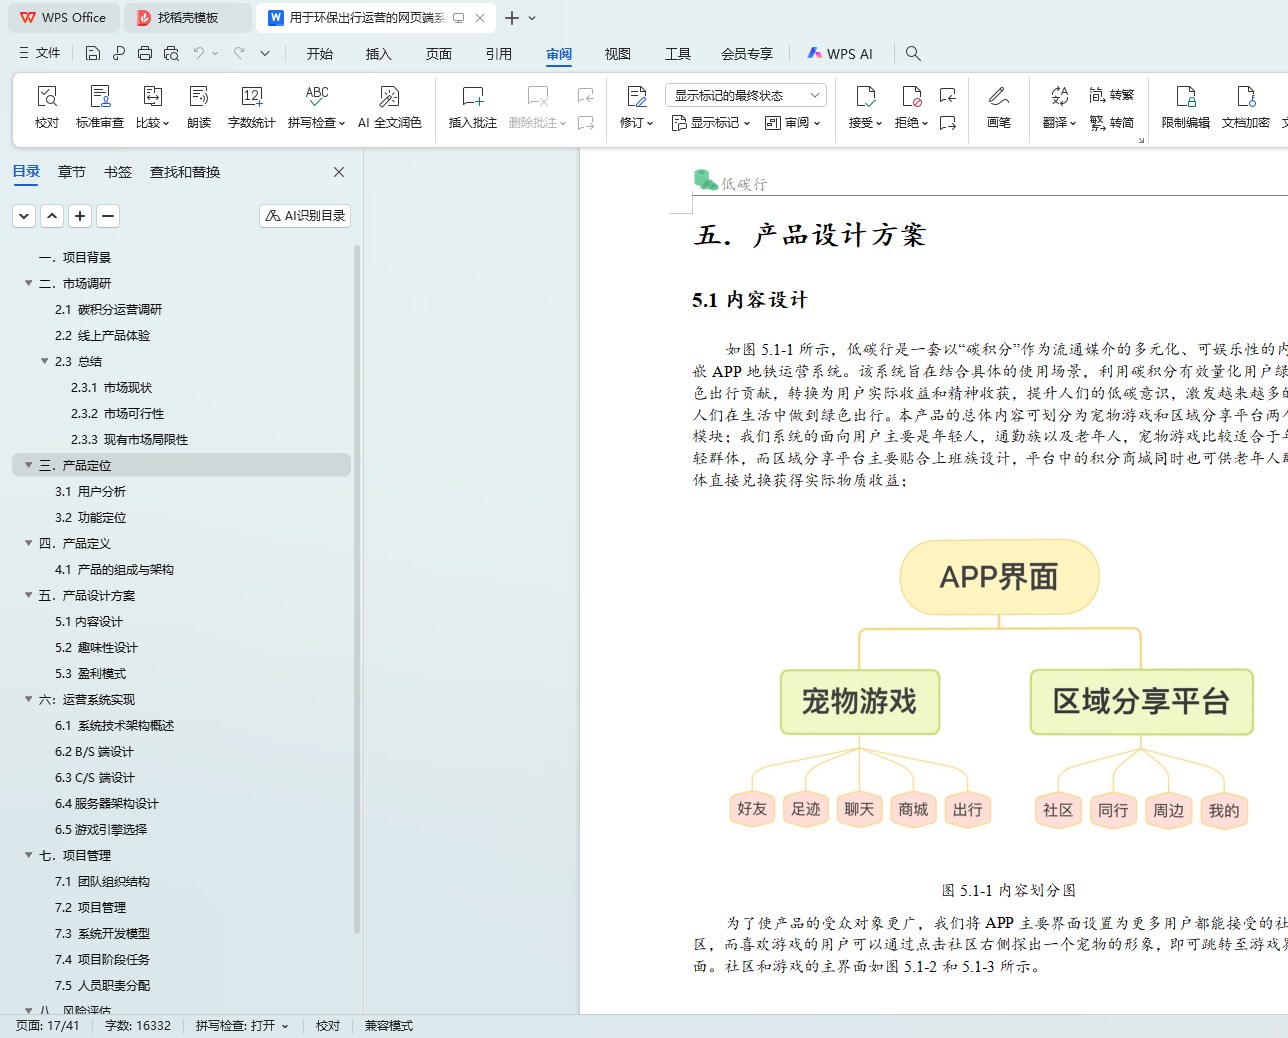This screenshot has width=1288, height=1038.
Task: Open 字数统计 word count
Action: tap(251, 97)
